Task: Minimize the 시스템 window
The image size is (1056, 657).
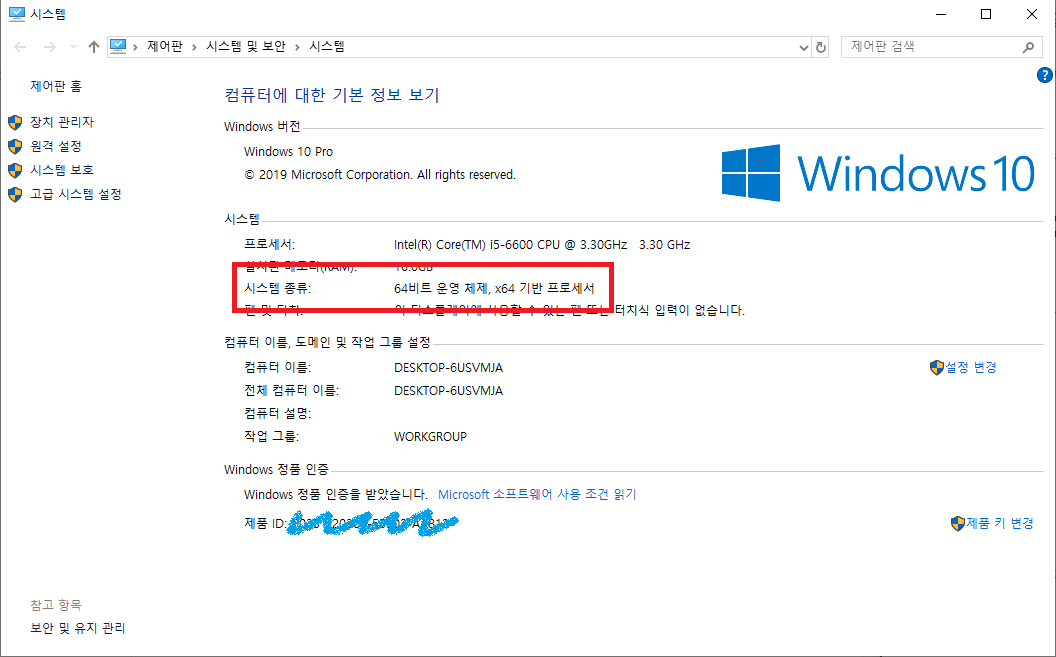Action: coord(941,14)
